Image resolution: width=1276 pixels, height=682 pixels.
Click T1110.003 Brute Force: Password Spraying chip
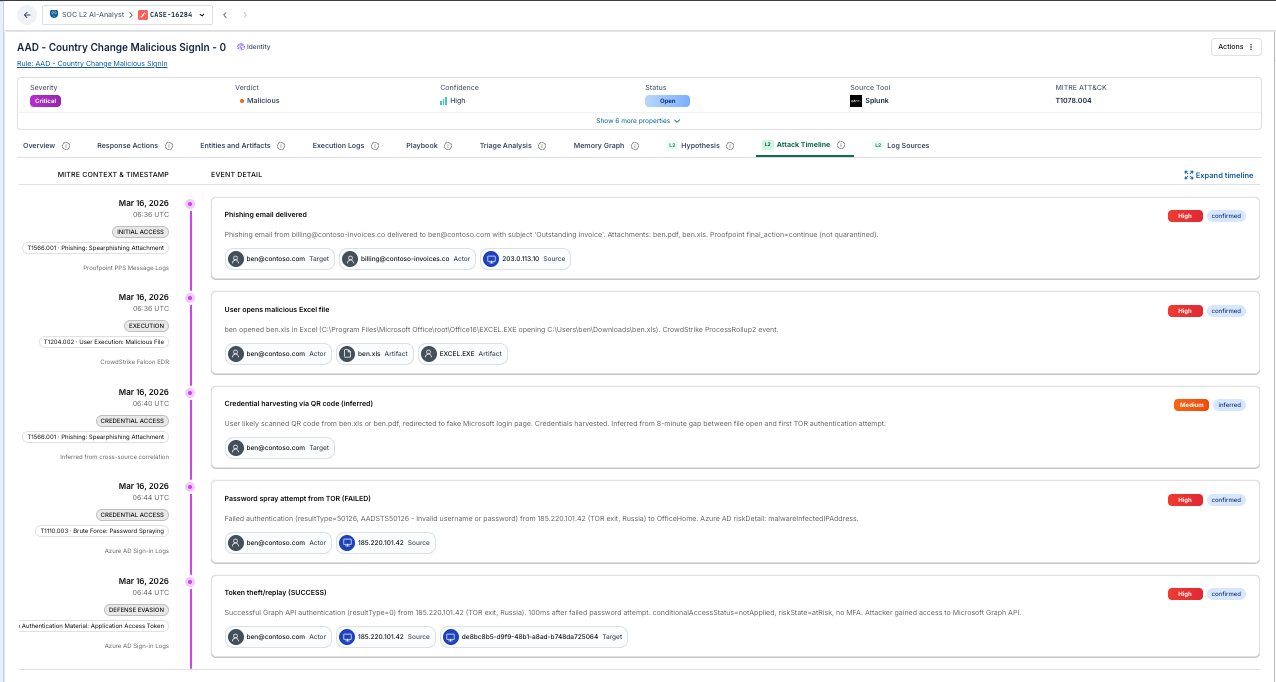tap(102, 531)
